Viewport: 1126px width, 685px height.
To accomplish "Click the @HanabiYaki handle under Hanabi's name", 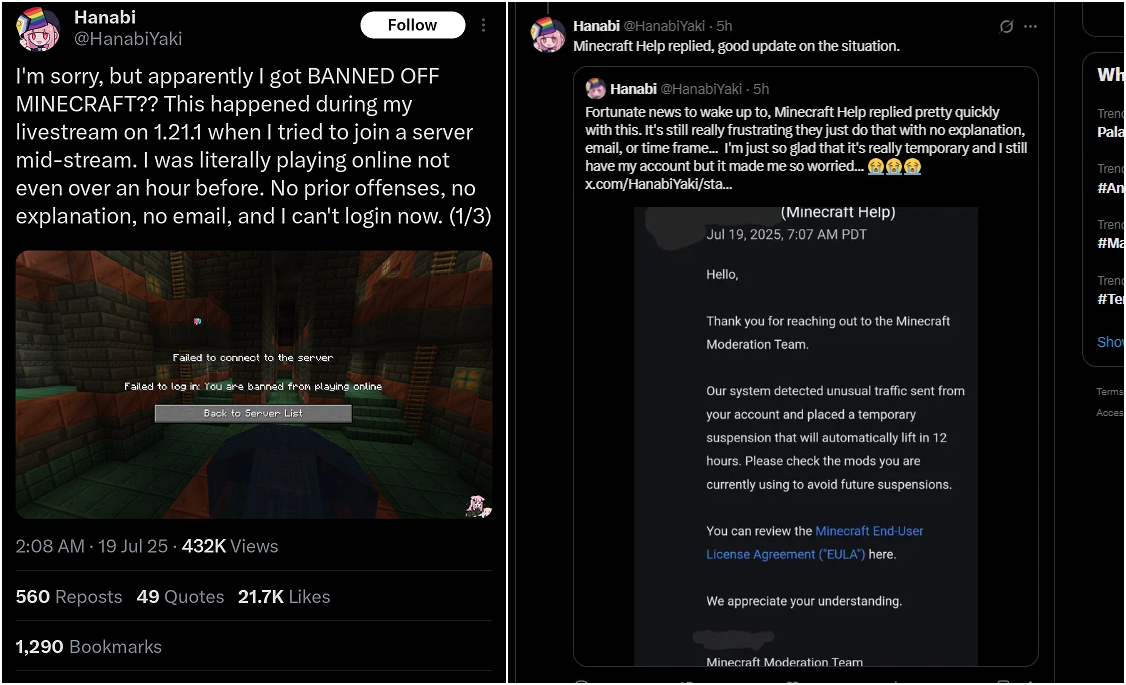I will pyautogui.click(x=128, y=39).
